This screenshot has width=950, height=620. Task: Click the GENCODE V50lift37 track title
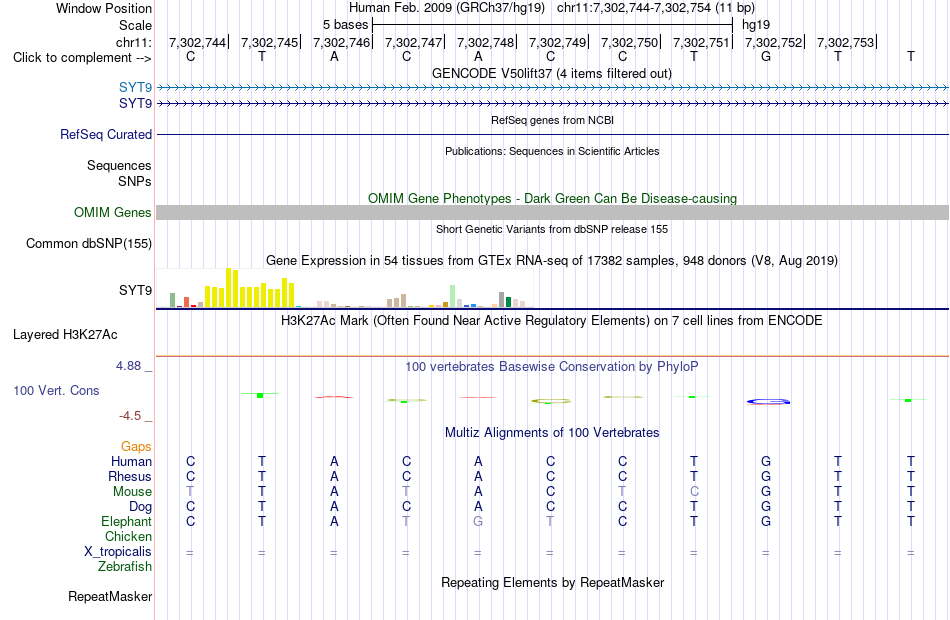(552, 74)
